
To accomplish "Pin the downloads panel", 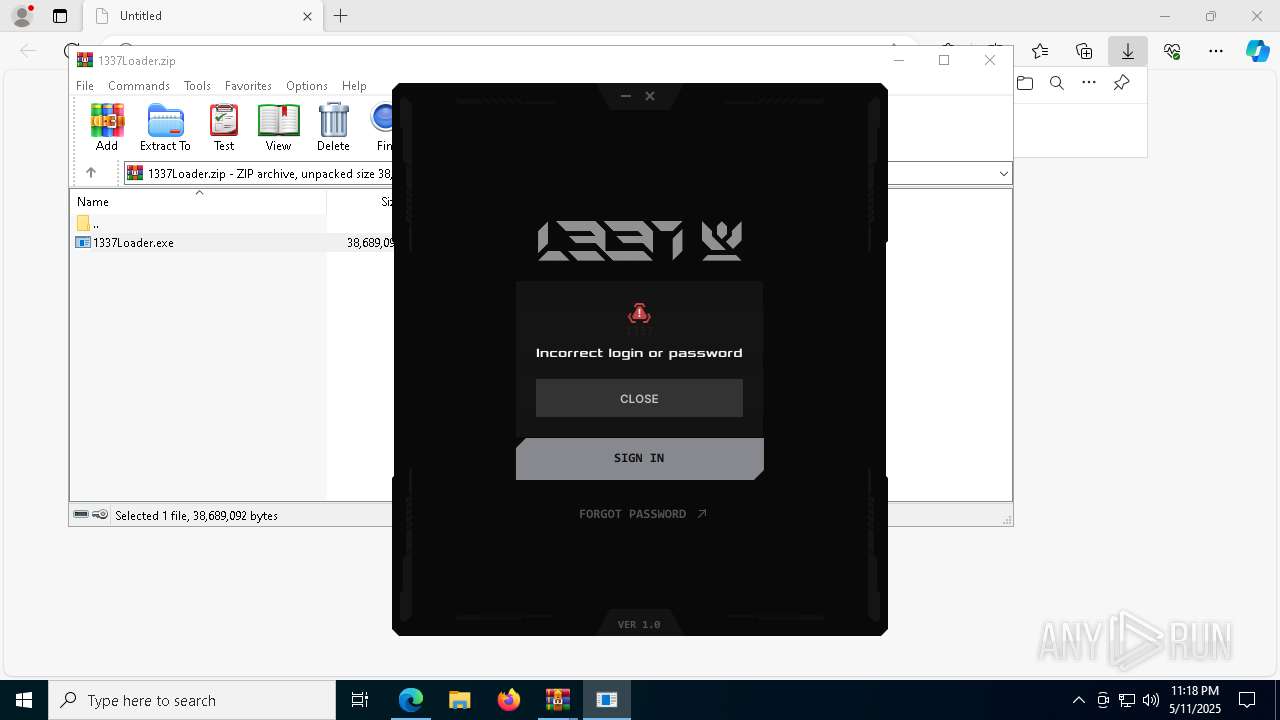I will pos(1122,83).
